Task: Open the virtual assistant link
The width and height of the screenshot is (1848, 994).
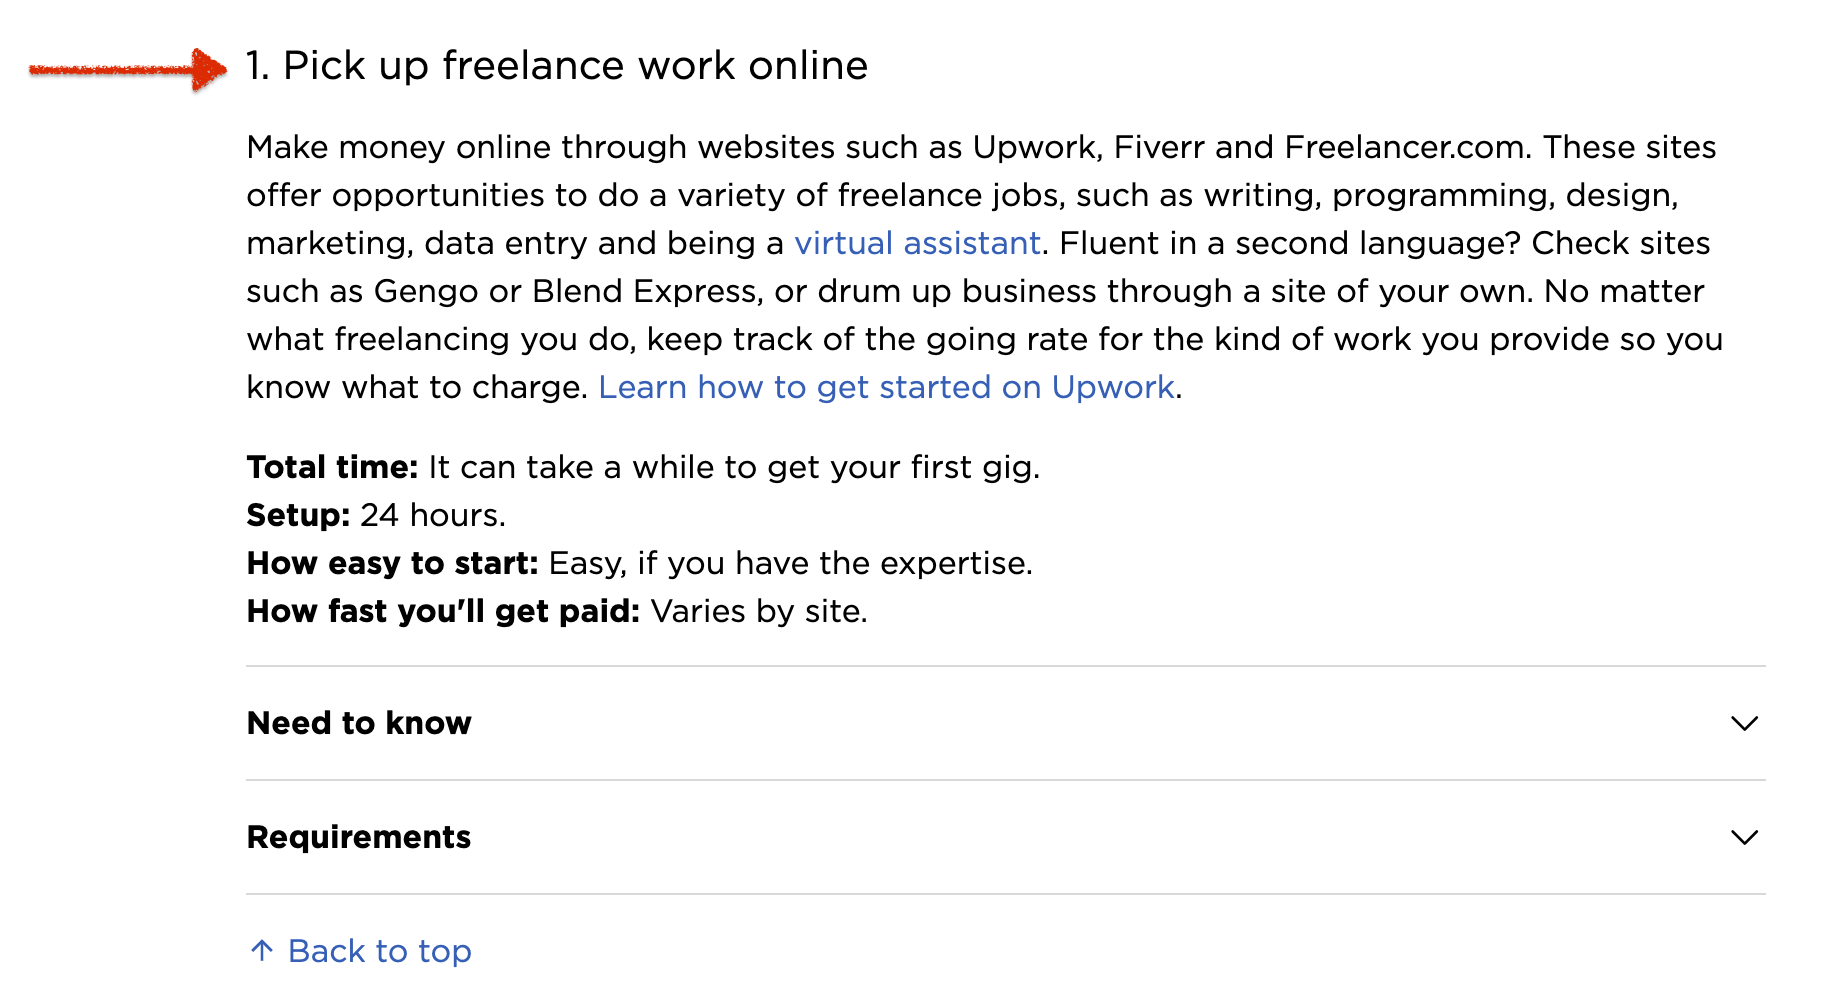Action: click(917, 243)
